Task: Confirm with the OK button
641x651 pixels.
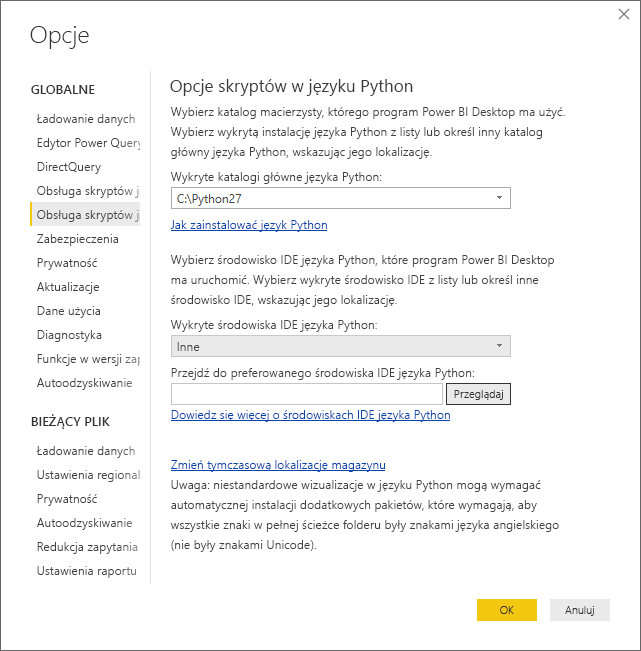Action: click(x=506, y=610)
